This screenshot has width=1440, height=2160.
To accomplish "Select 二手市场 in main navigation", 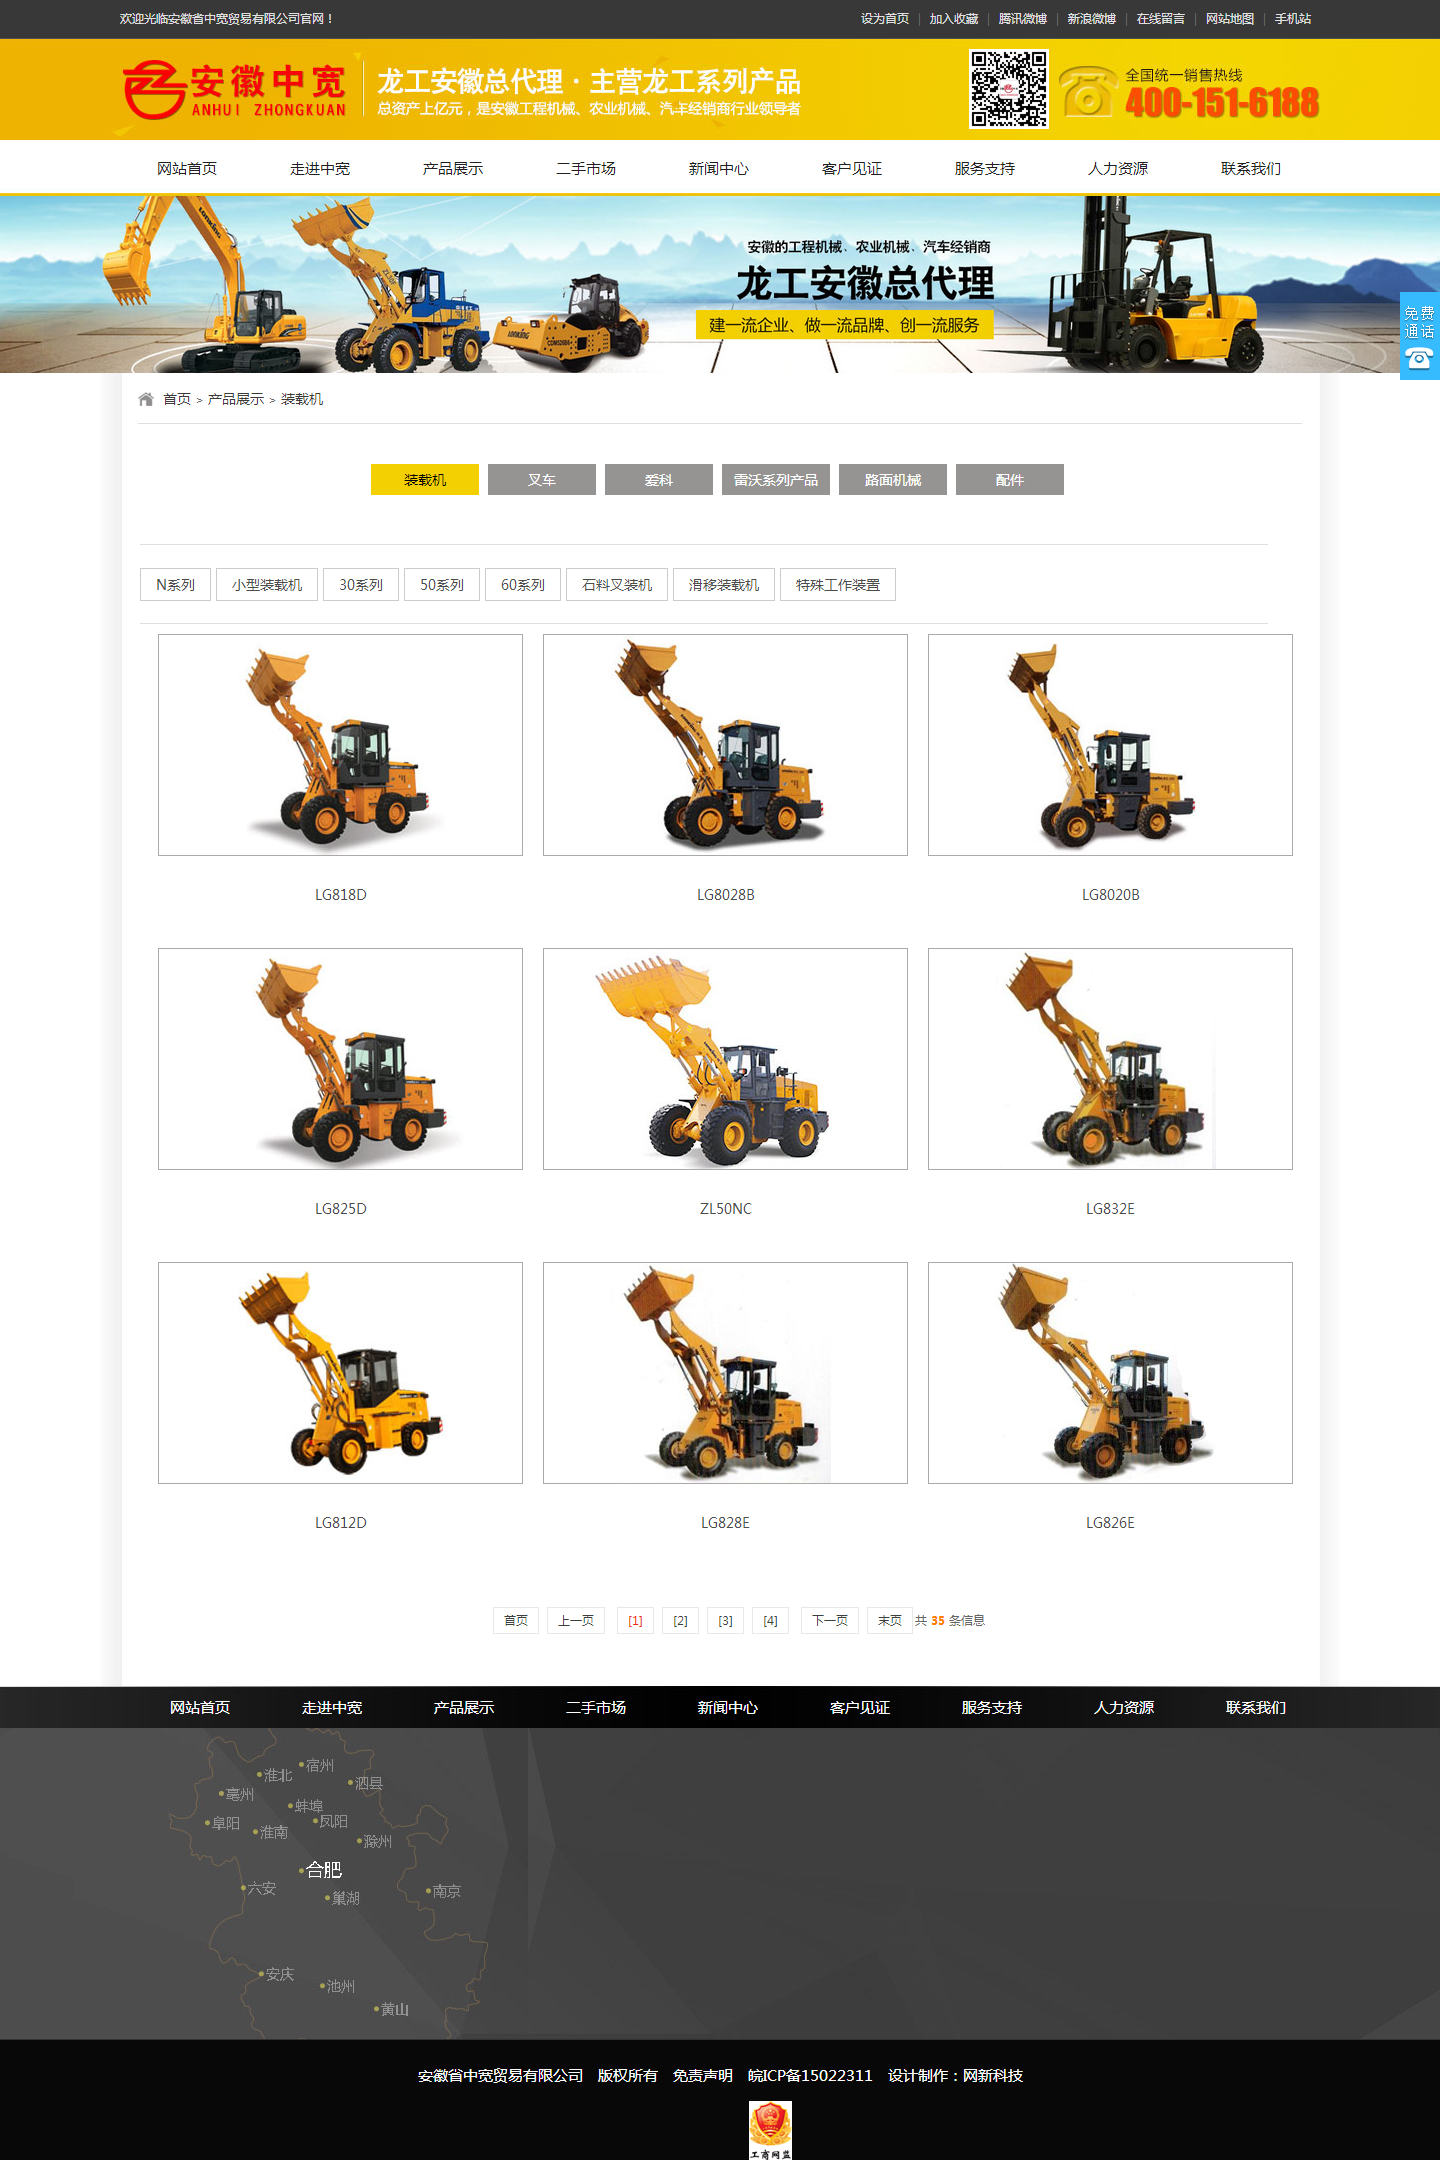I will [x=586, y=168].
